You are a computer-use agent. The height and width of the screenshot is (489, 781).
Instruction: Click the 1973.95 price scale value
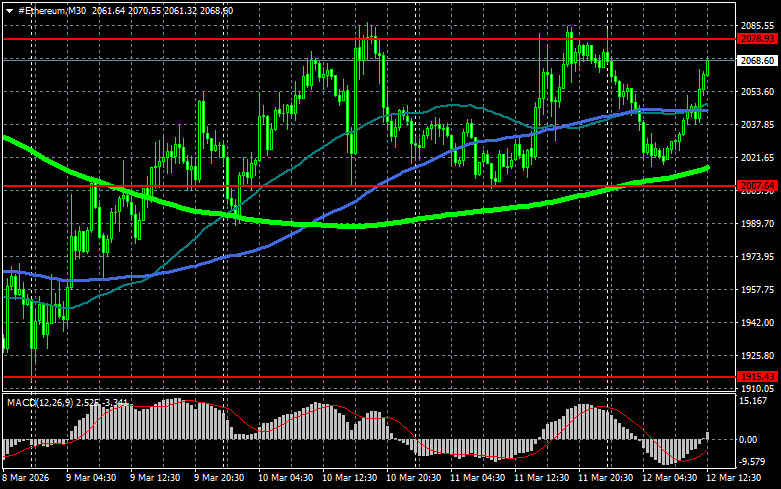tap(758, 256)
